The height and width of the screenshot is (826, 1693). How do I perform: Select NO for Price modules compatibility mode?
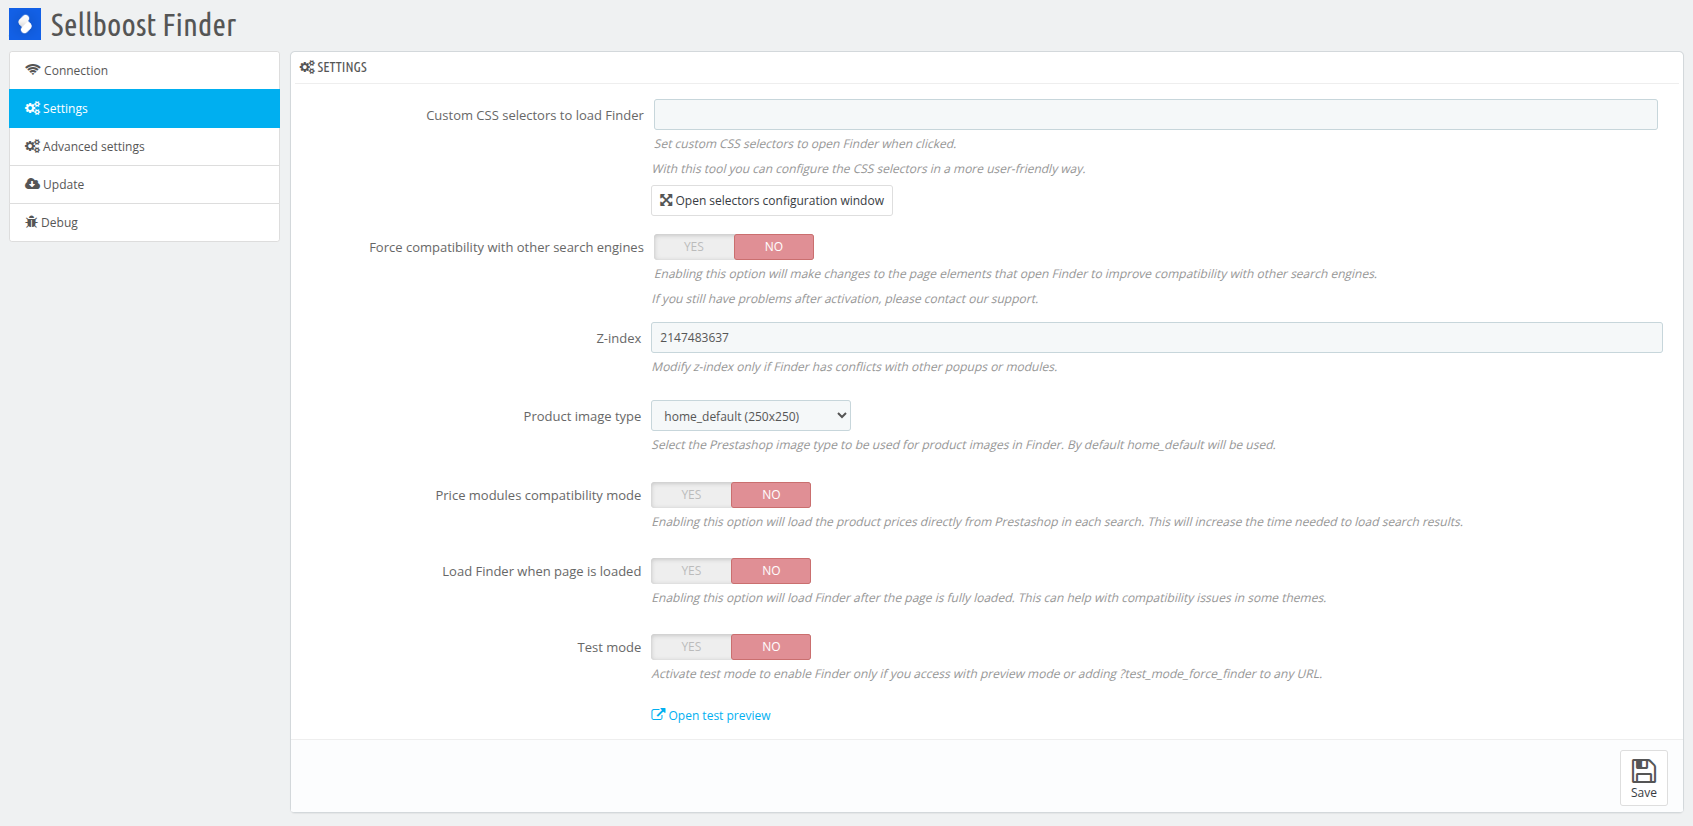(x=771, y=495)
